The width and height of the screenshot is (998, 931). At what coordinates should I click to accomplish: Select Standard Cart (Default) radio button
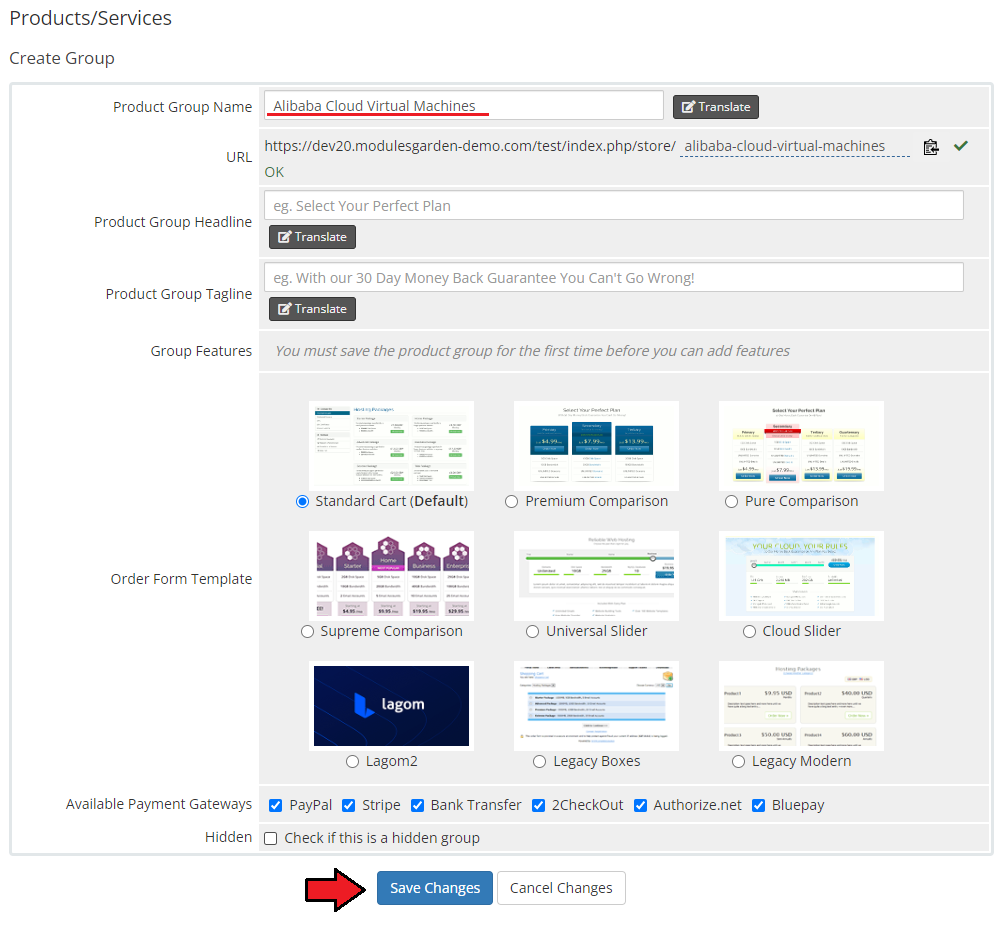click(x=302, y=501)
